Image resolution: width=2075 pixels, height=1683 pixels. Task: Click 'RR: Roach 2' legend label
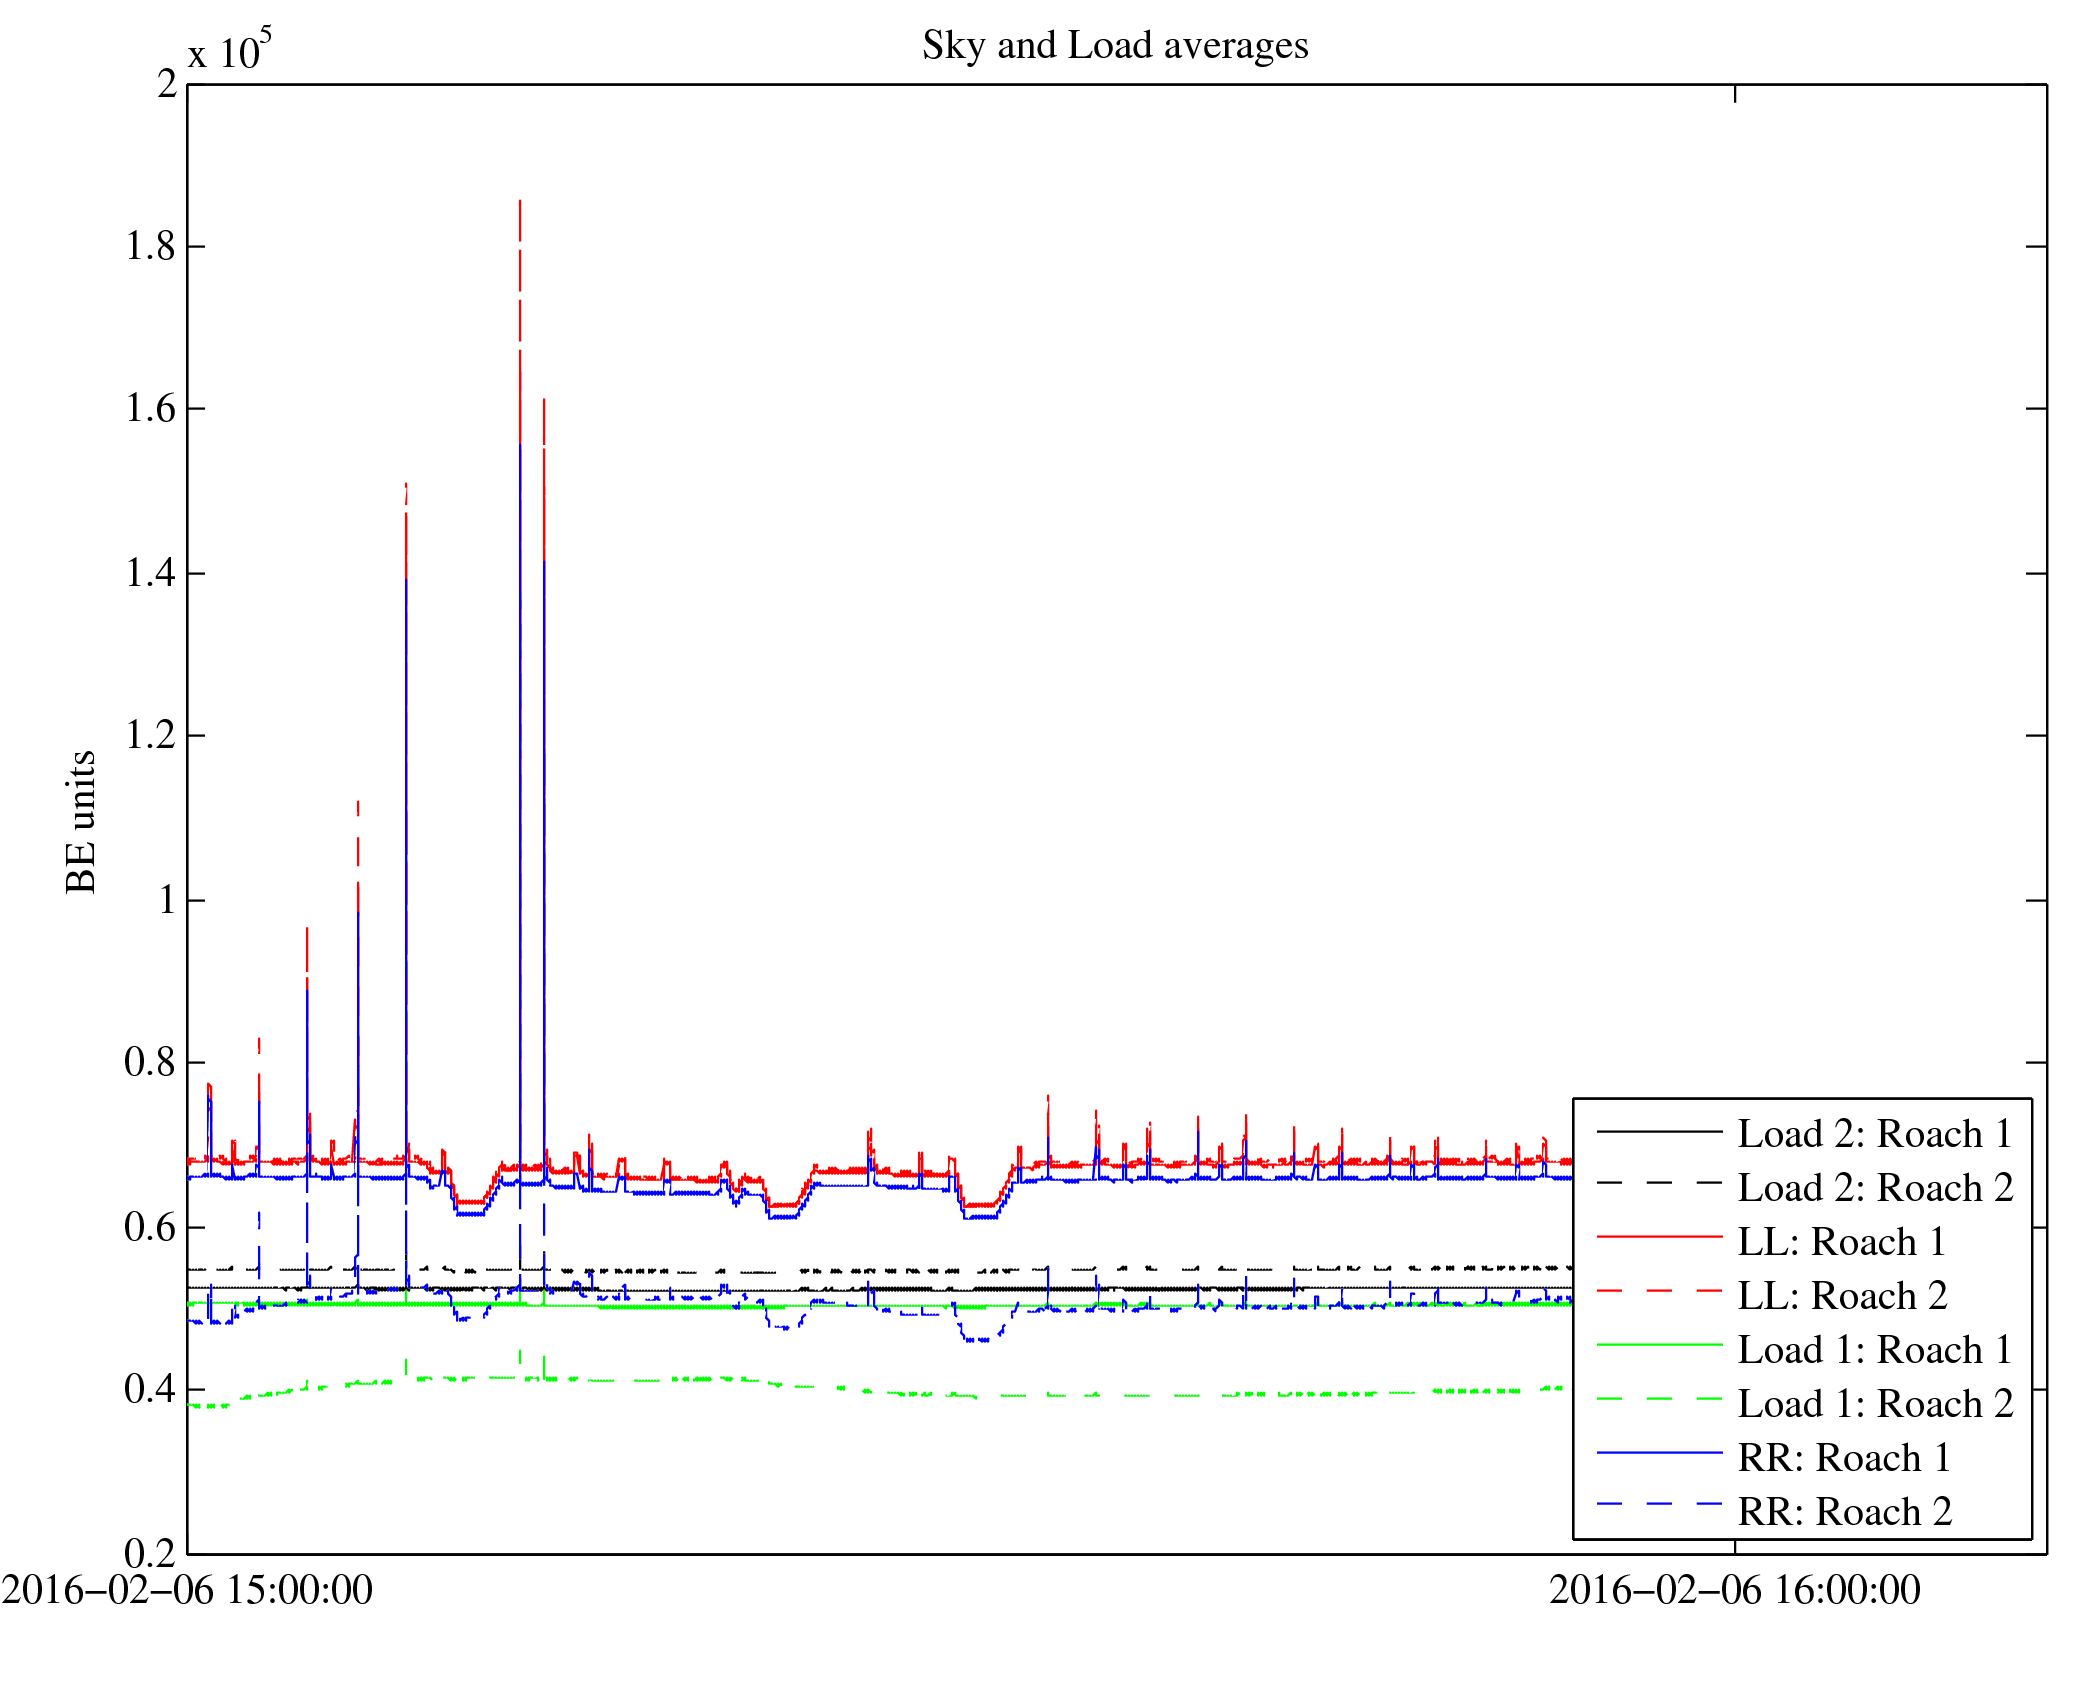coord(1844,1512)
